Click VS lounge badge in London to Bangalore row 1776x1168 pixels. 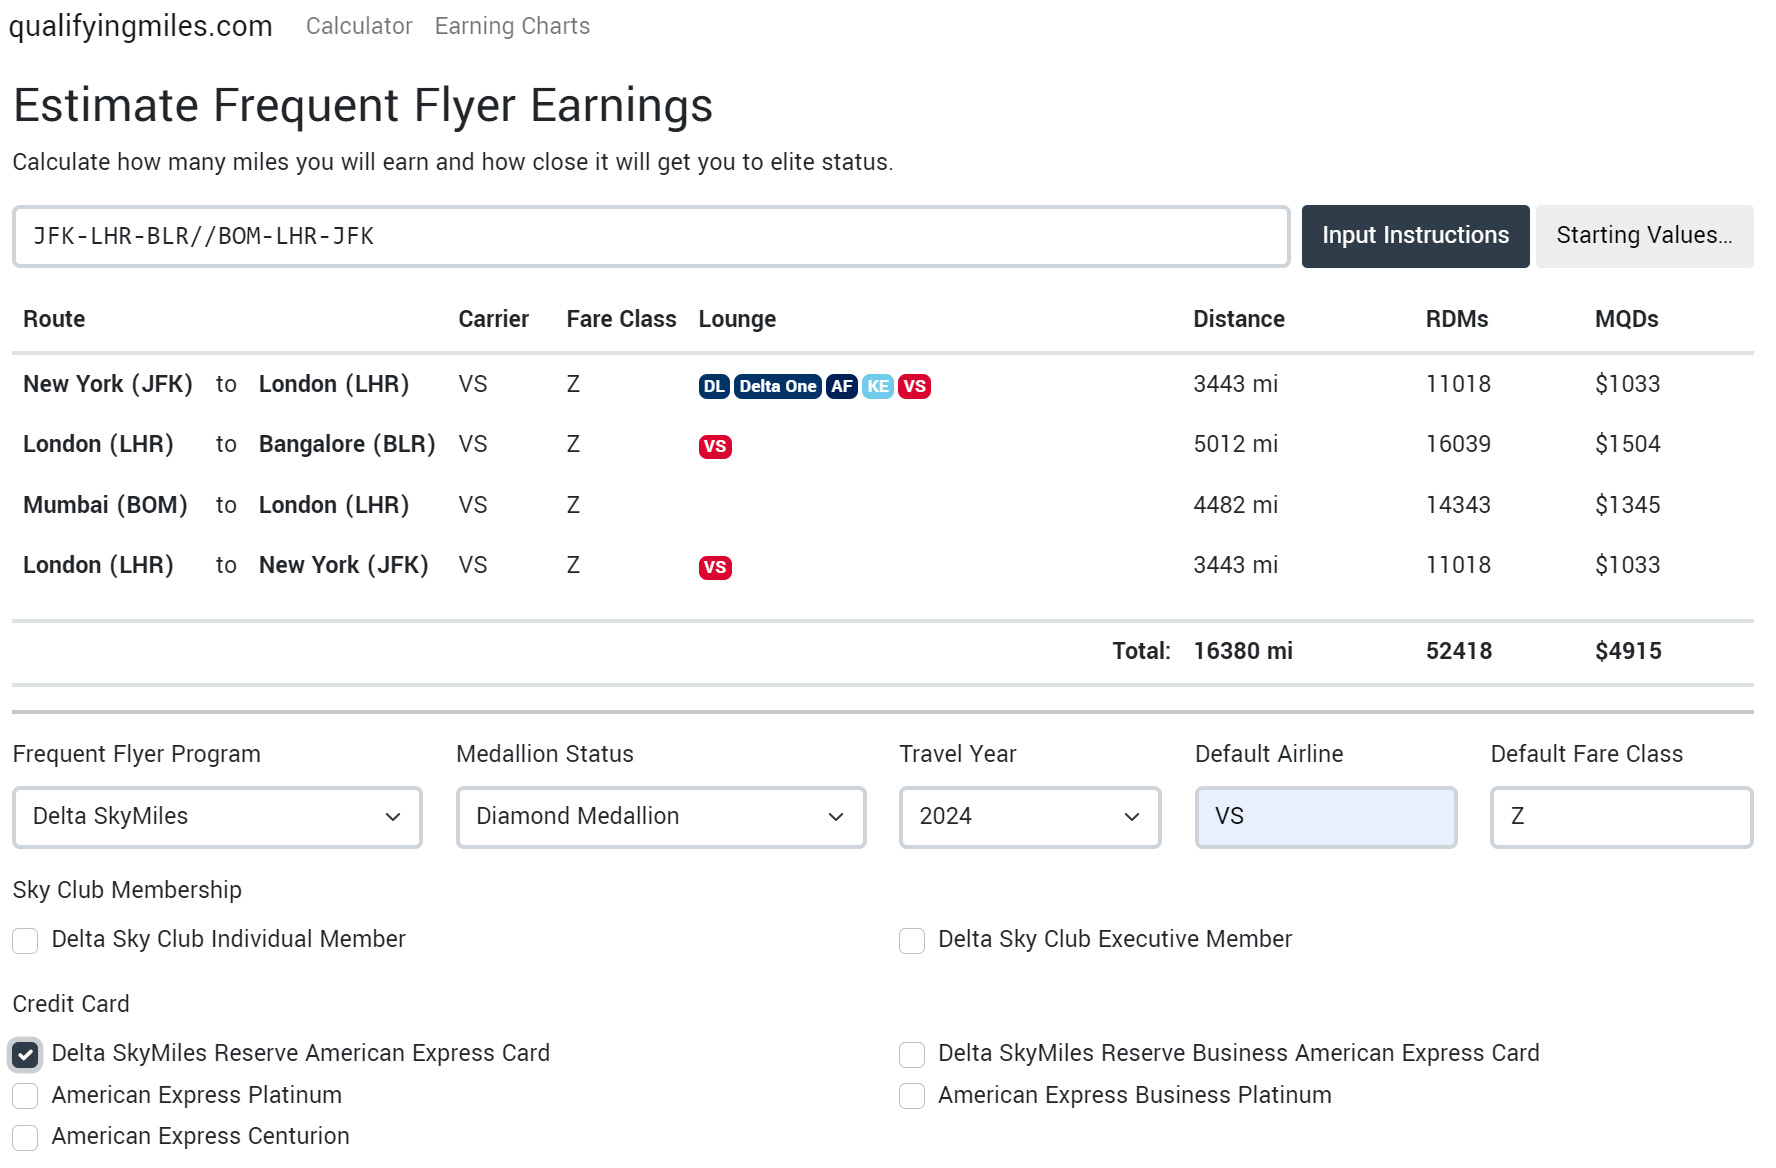pos(715,447)
